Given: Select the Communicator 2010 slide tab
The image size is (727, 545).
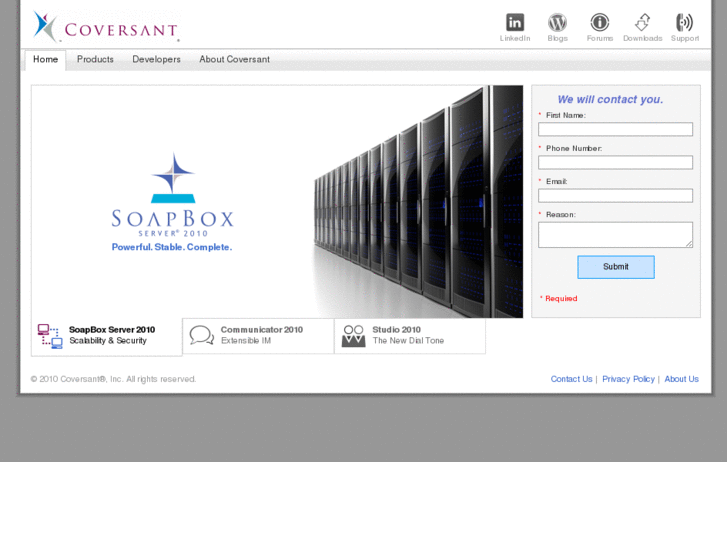Looking at the screenshot, I should click(258, 336).
